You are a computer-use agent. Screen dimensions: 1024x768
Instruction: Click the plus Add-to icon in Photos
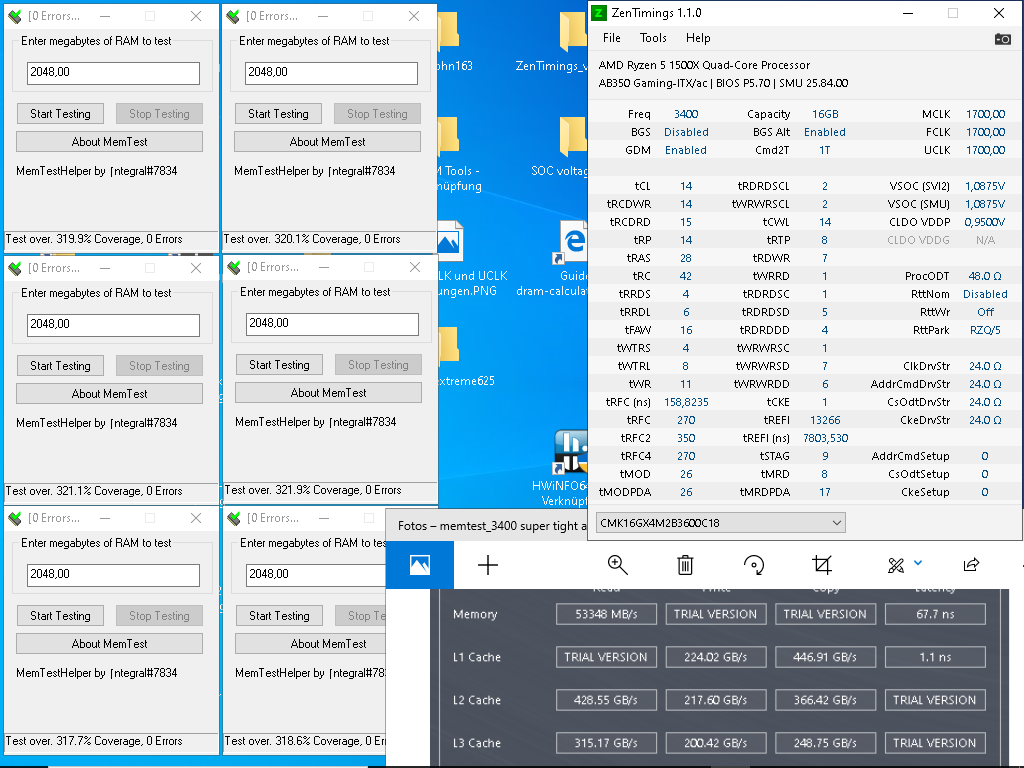(488, 565)
